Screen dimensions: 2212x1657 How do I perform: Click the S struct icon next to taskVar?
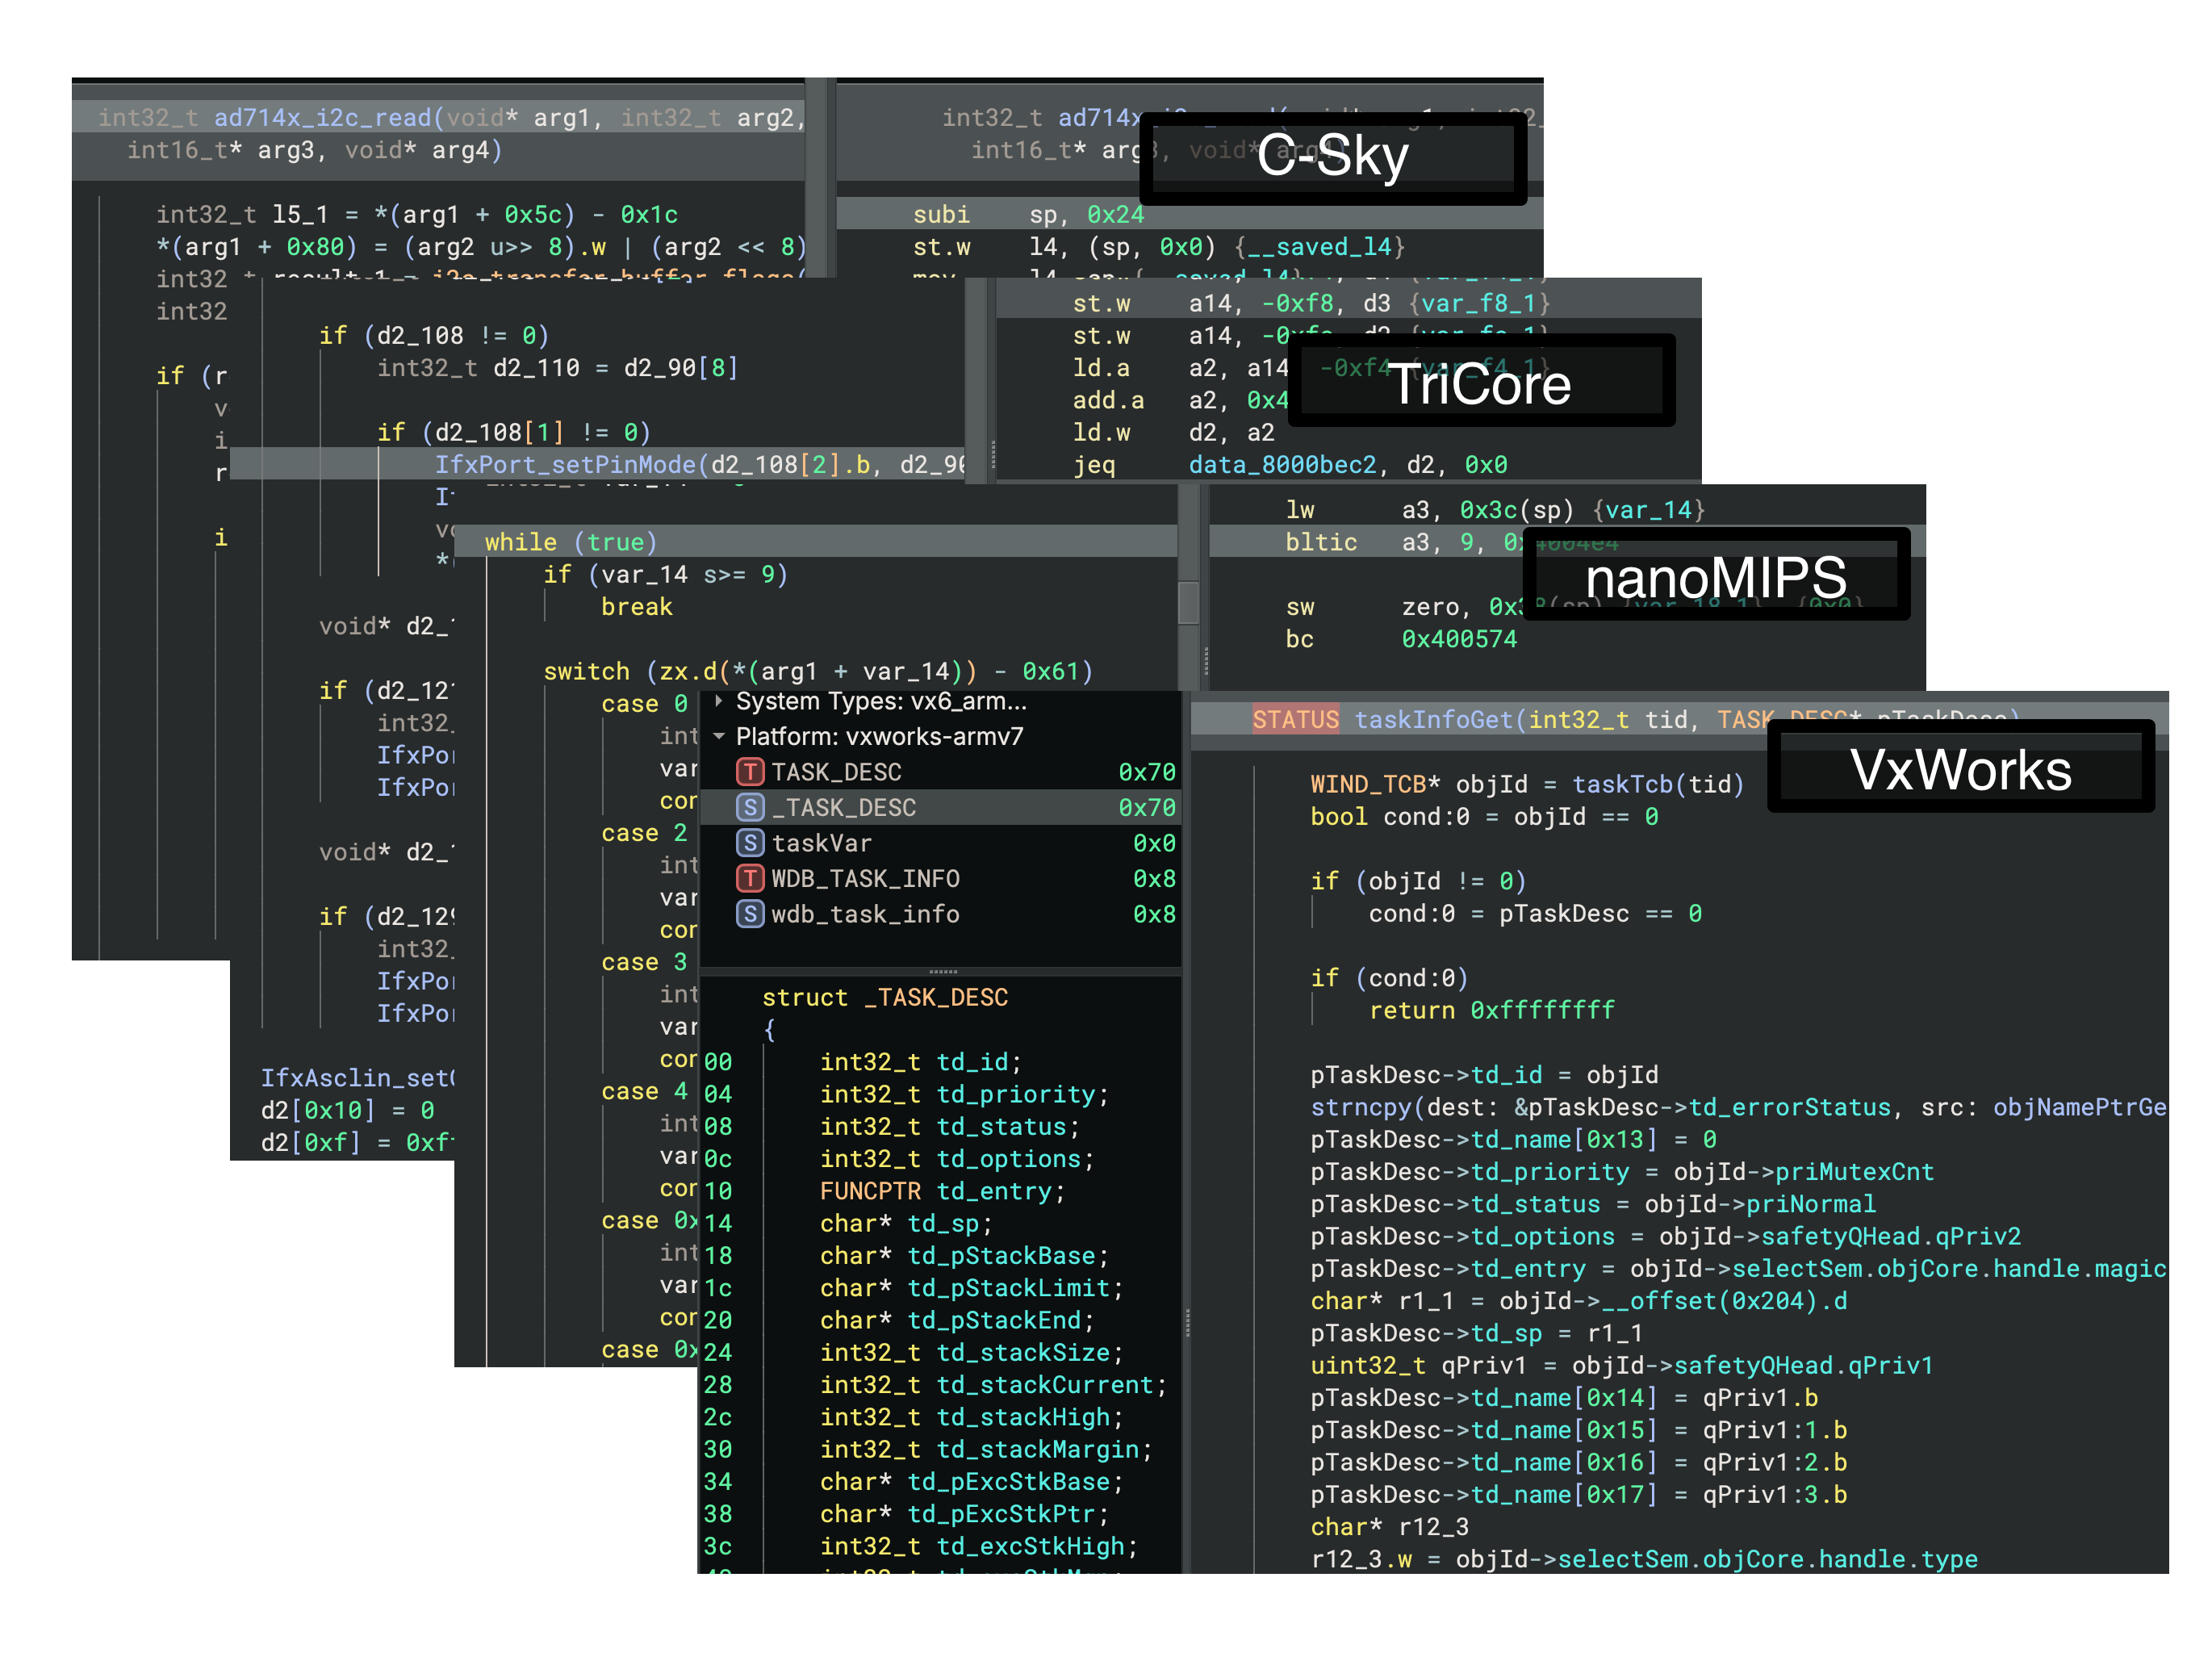pos(750,843)
